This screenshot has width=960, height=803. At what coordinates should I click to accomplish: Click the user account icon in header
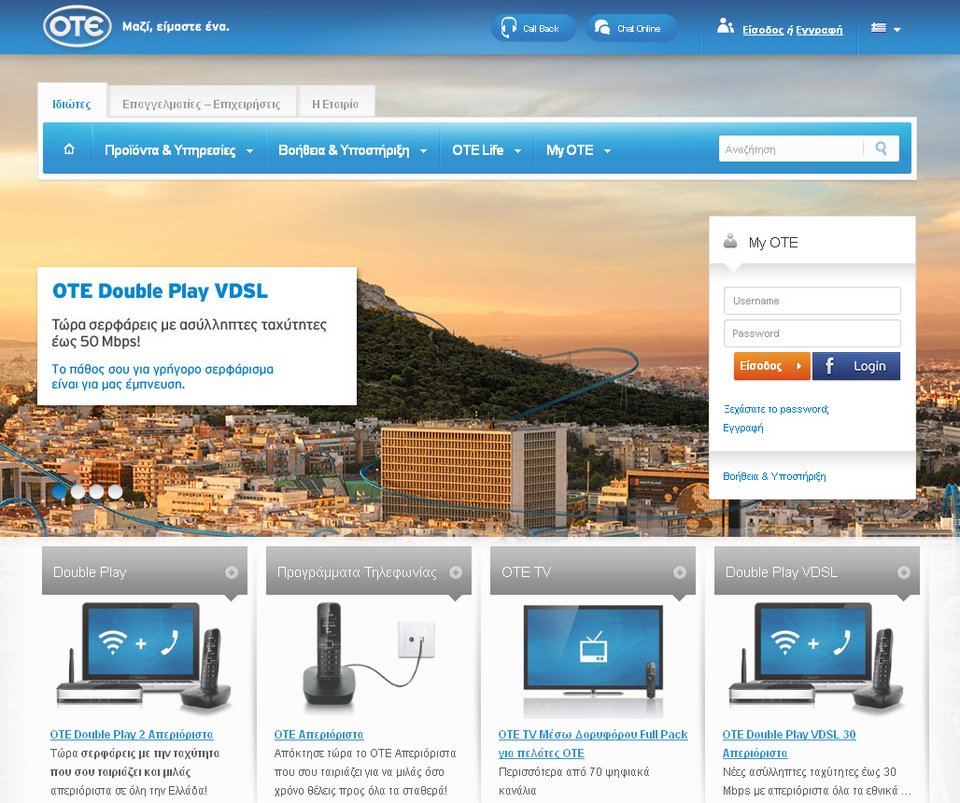725,26
